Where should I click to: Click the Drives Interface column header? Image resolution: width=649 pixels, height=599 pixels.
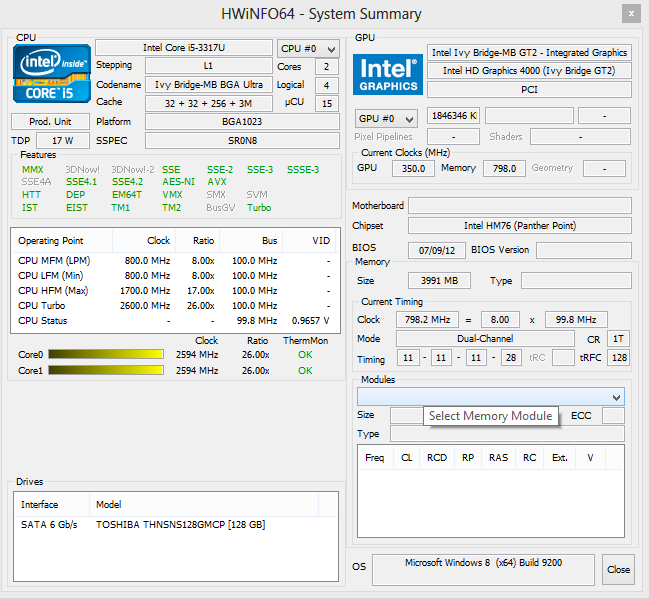pyautogui.click(x=52, y=505)
